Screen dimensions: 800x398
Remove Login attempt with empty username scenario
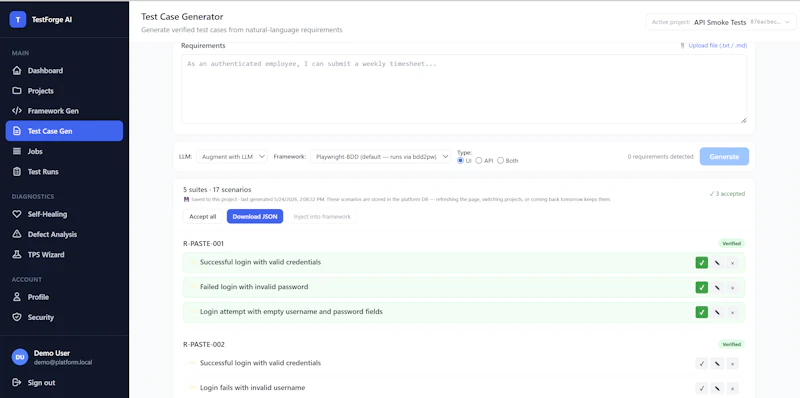point(732,312)
